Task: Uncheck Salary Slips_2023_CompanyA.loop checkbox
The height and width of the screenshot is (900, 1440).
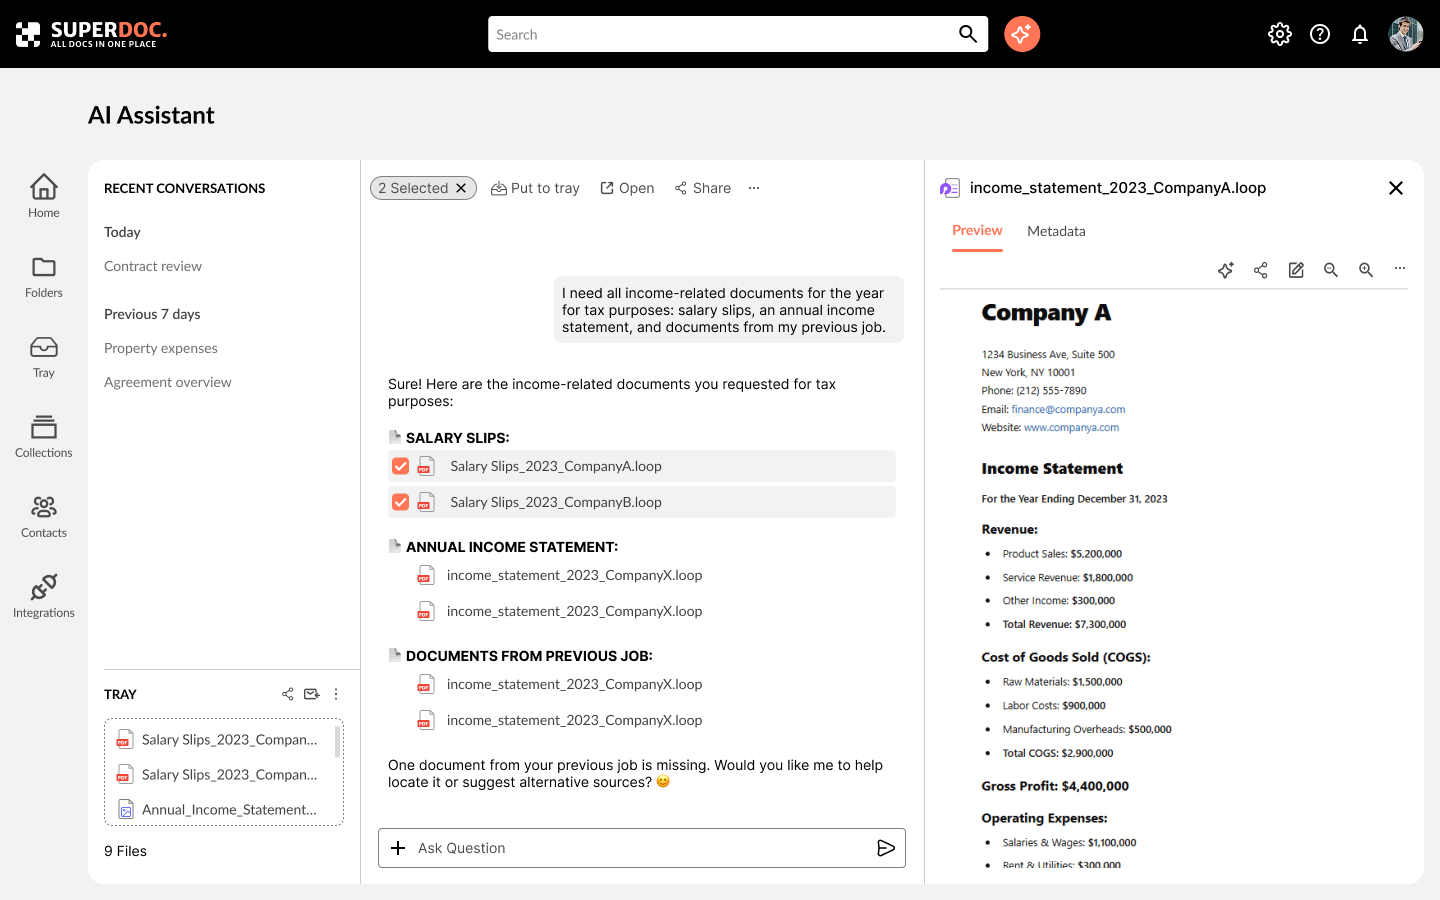Action: pos(401,466)
